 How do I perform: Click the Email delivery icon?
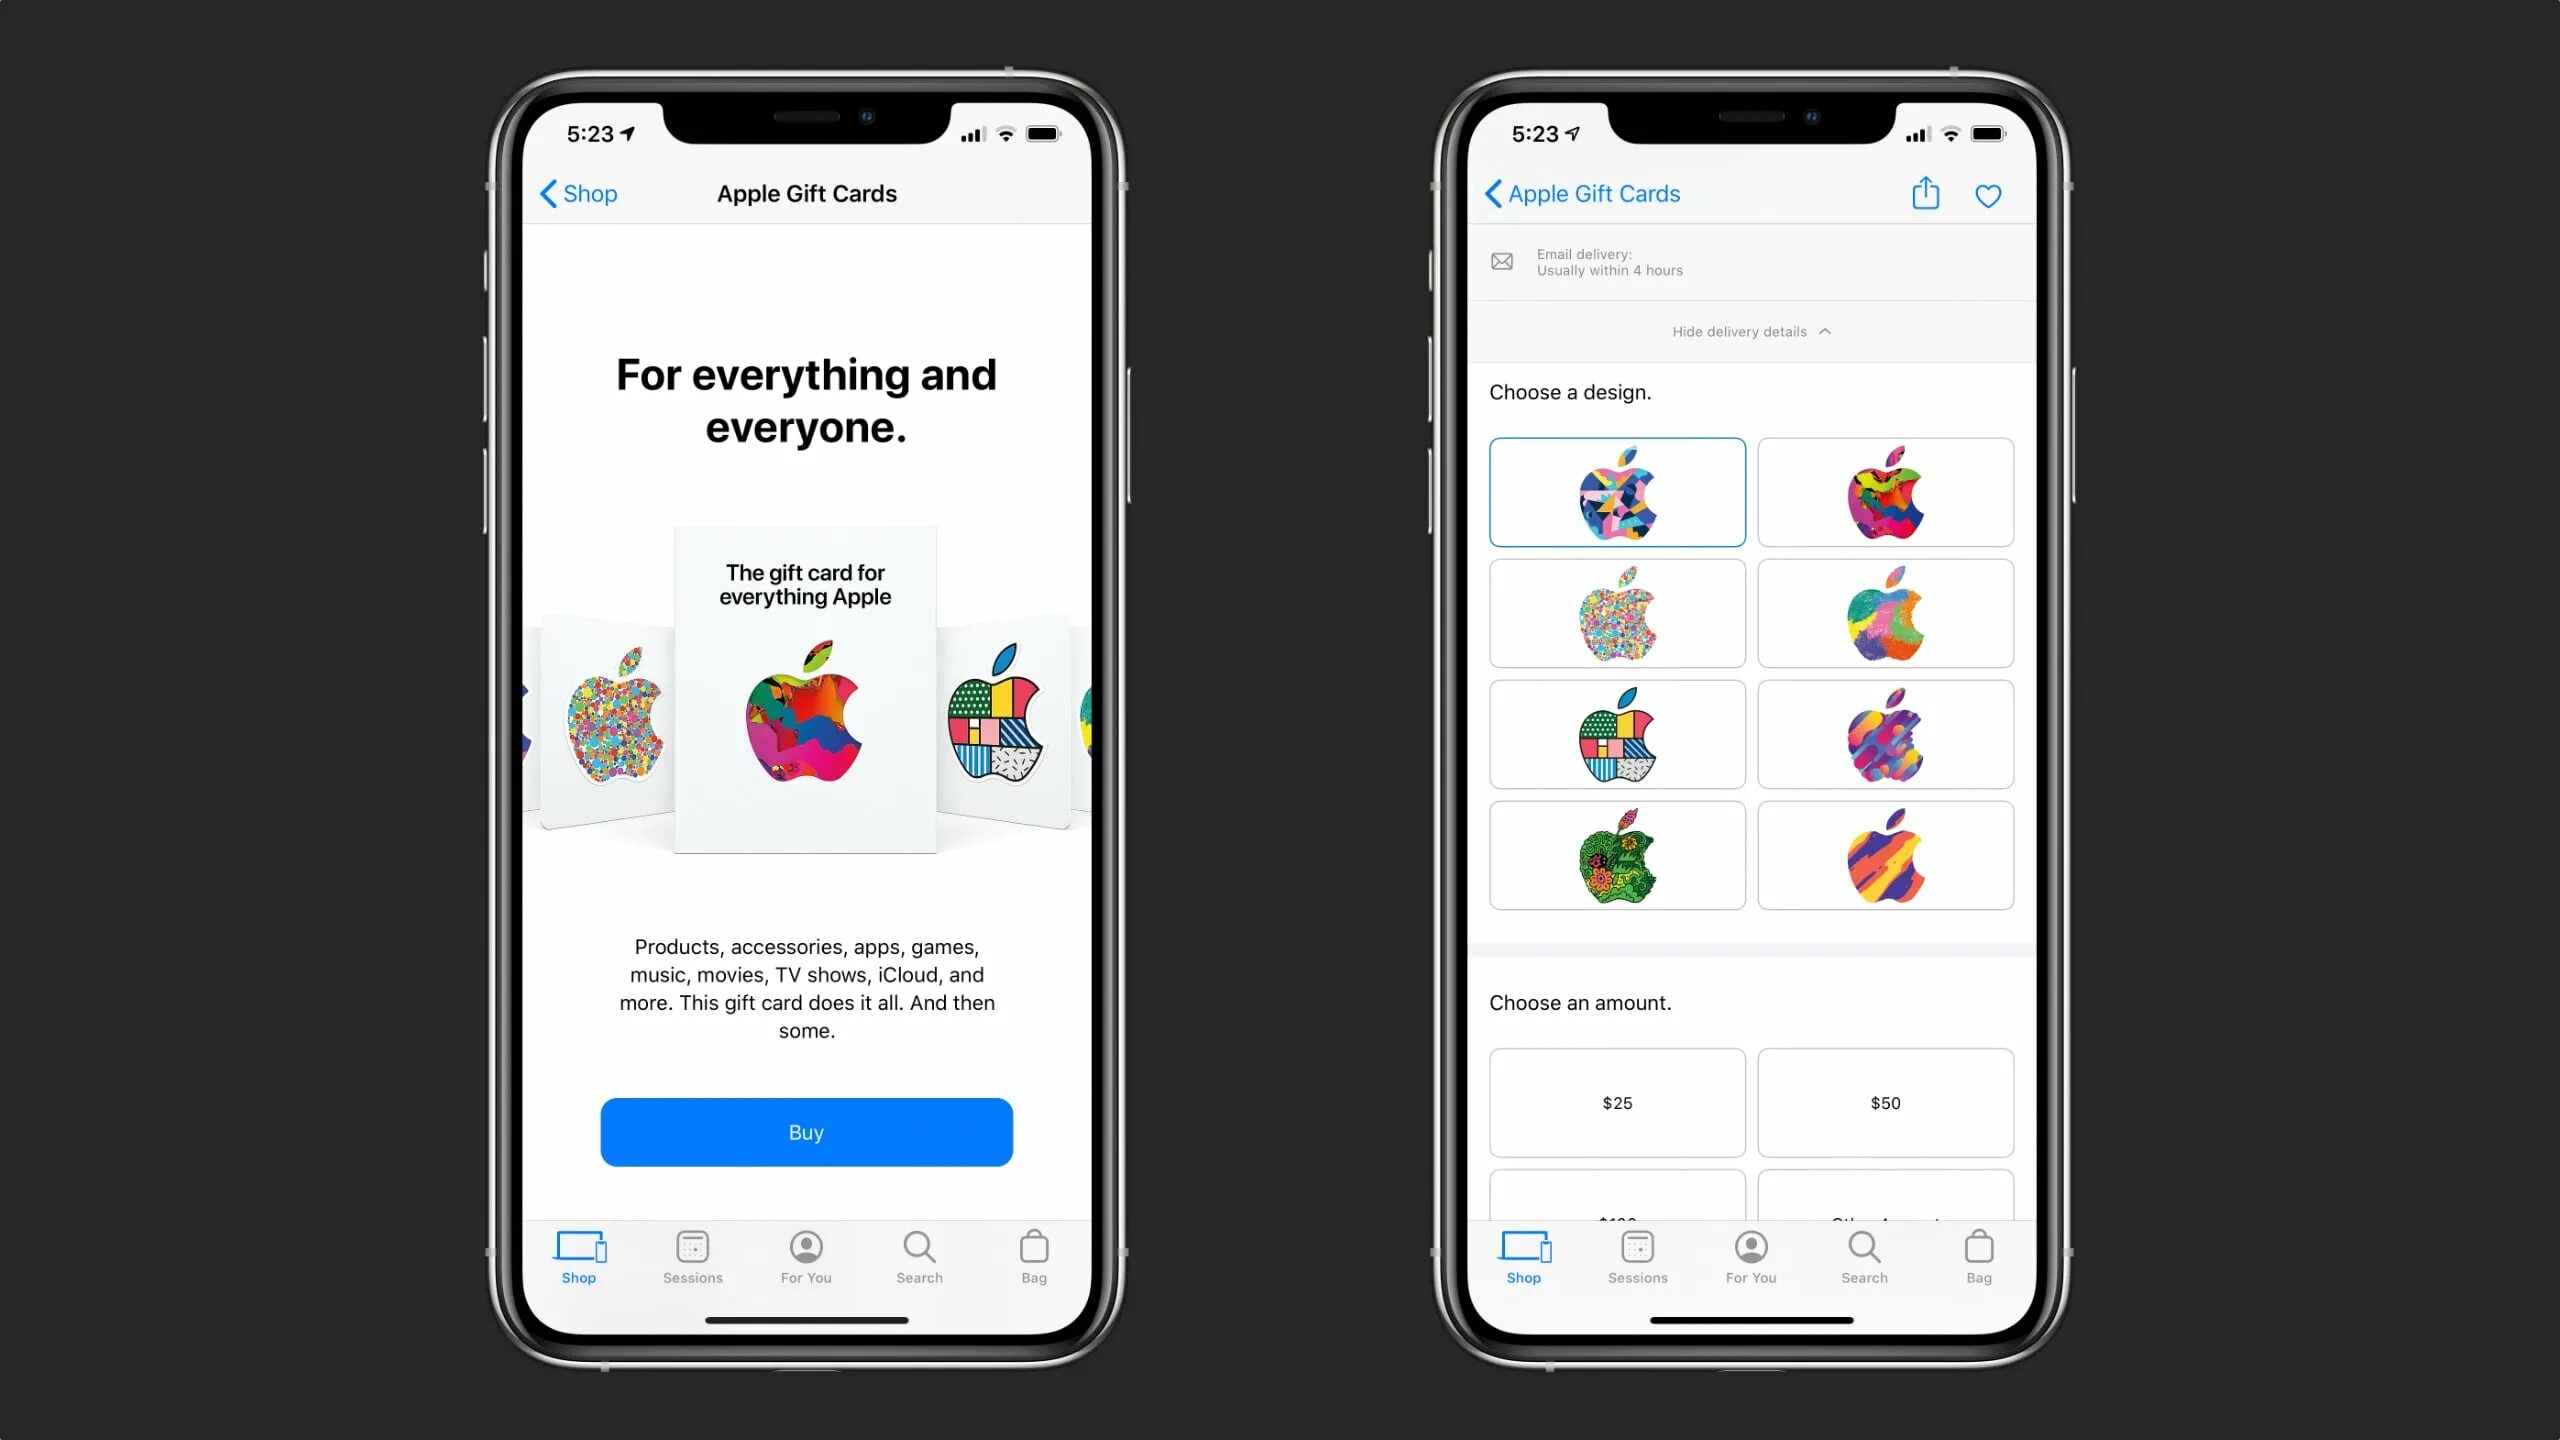[x=1502, y=262]
